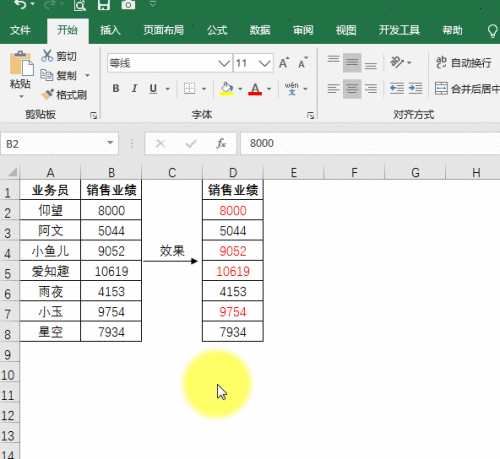Click the Tell Me lightbulb icon
This screenshot has height=459, width=500.
[x=492, y=31]
